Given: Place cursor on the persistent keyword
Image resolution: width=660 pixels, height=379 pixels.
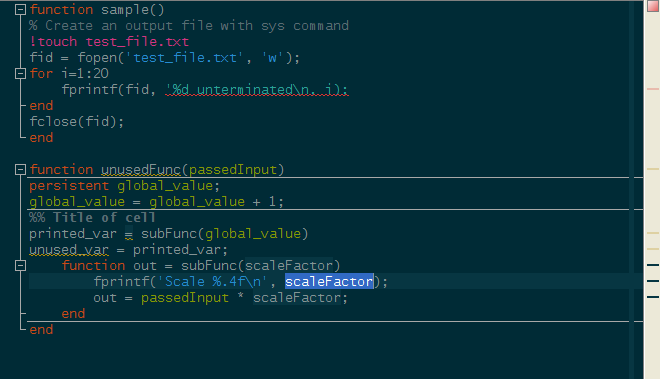Looking at the screenshot, I should tap(69, 186).
